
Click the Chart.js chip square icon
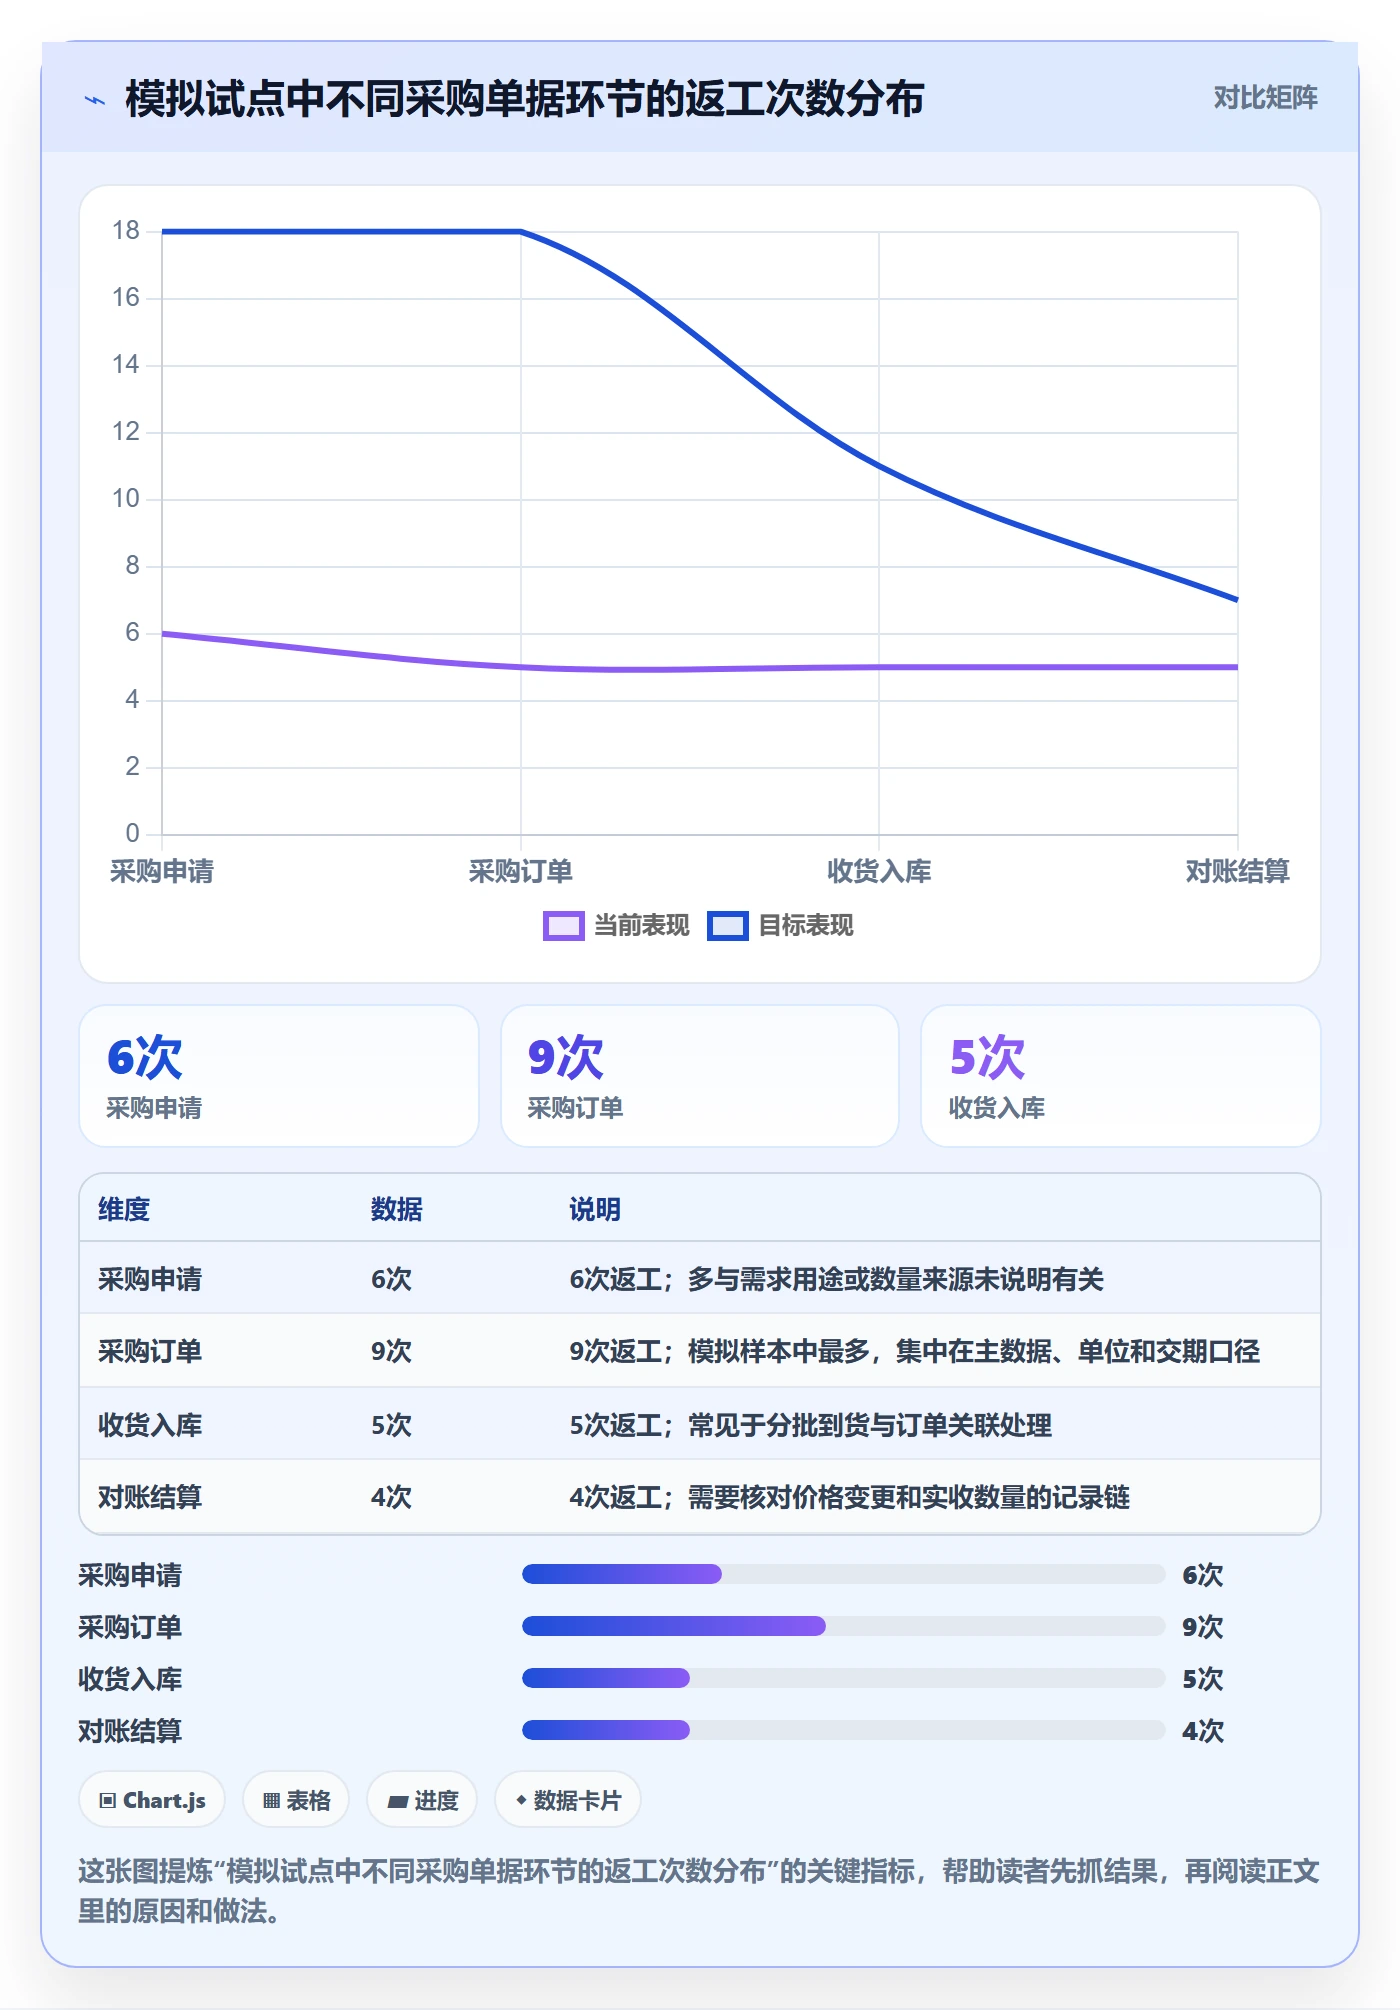[x=108, y=1801]
